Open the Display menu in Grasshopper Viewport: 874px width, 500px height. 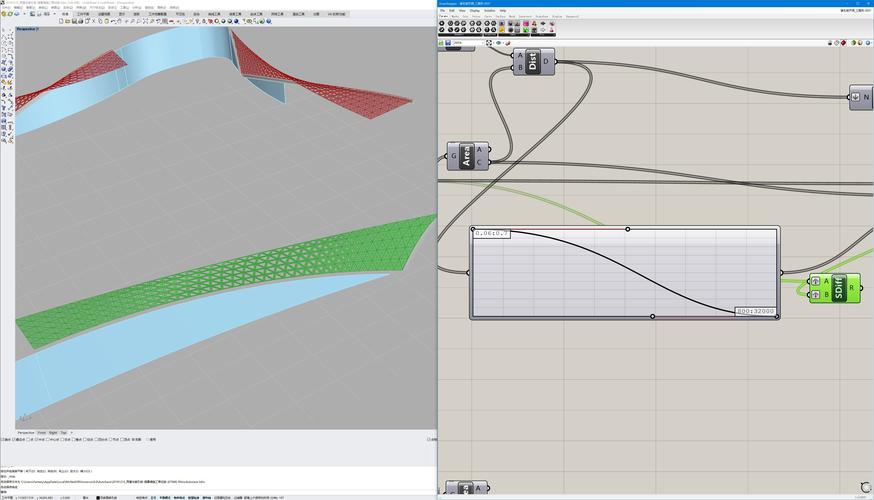[x=473, y=11]
